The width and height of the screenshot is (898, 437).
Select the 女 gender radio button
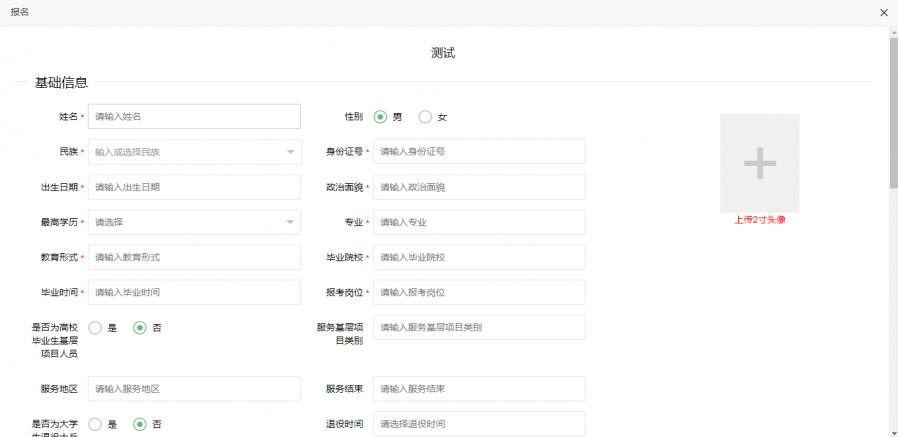[x=425, y=117]
